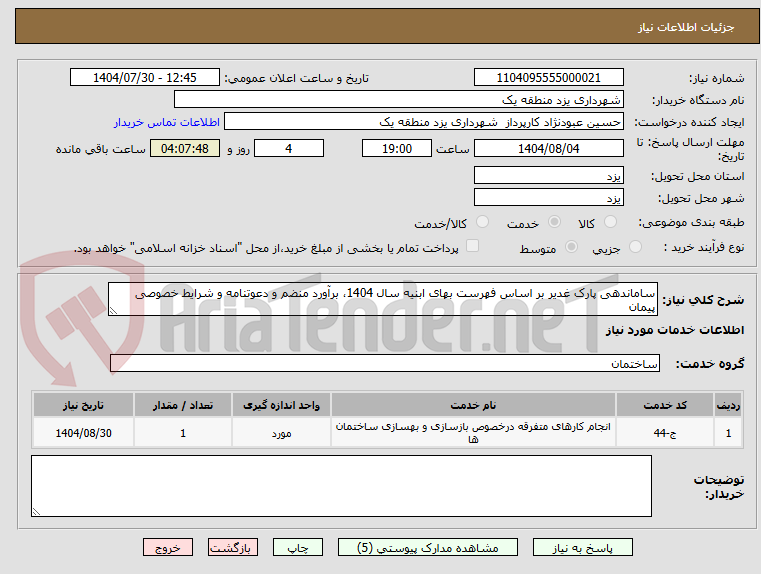
Task: Click the طبقه بندی موضوعی label
Action: tap(691, 222)
